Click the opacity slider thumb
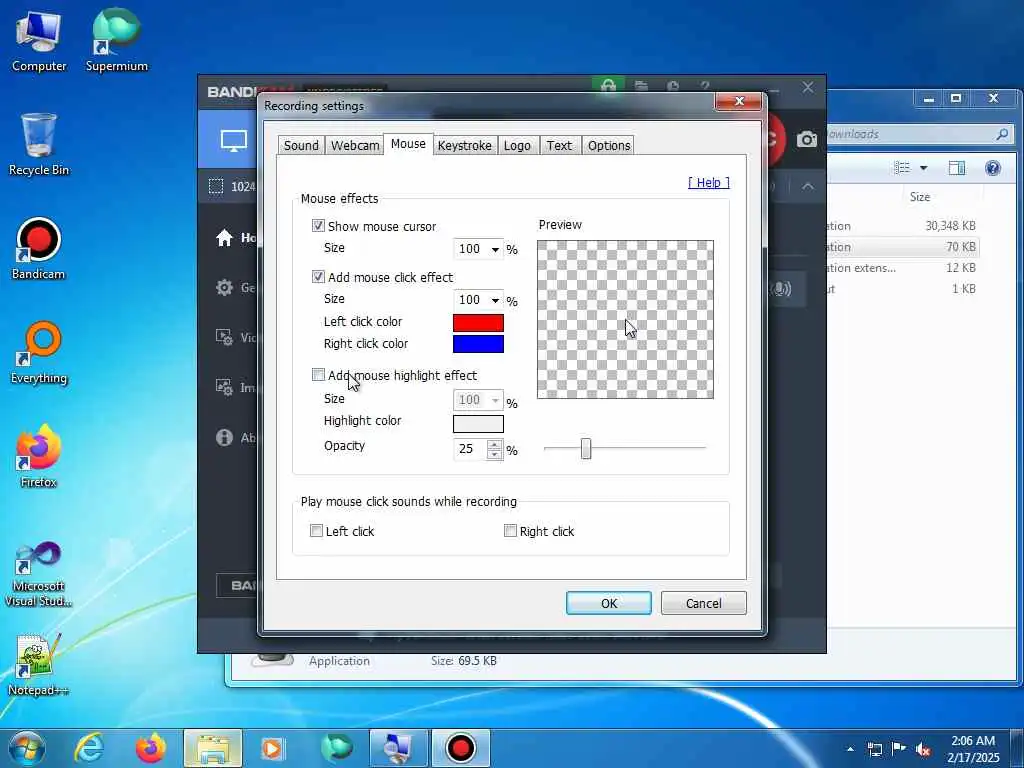 pyautogui.click(x=586, y=449)
